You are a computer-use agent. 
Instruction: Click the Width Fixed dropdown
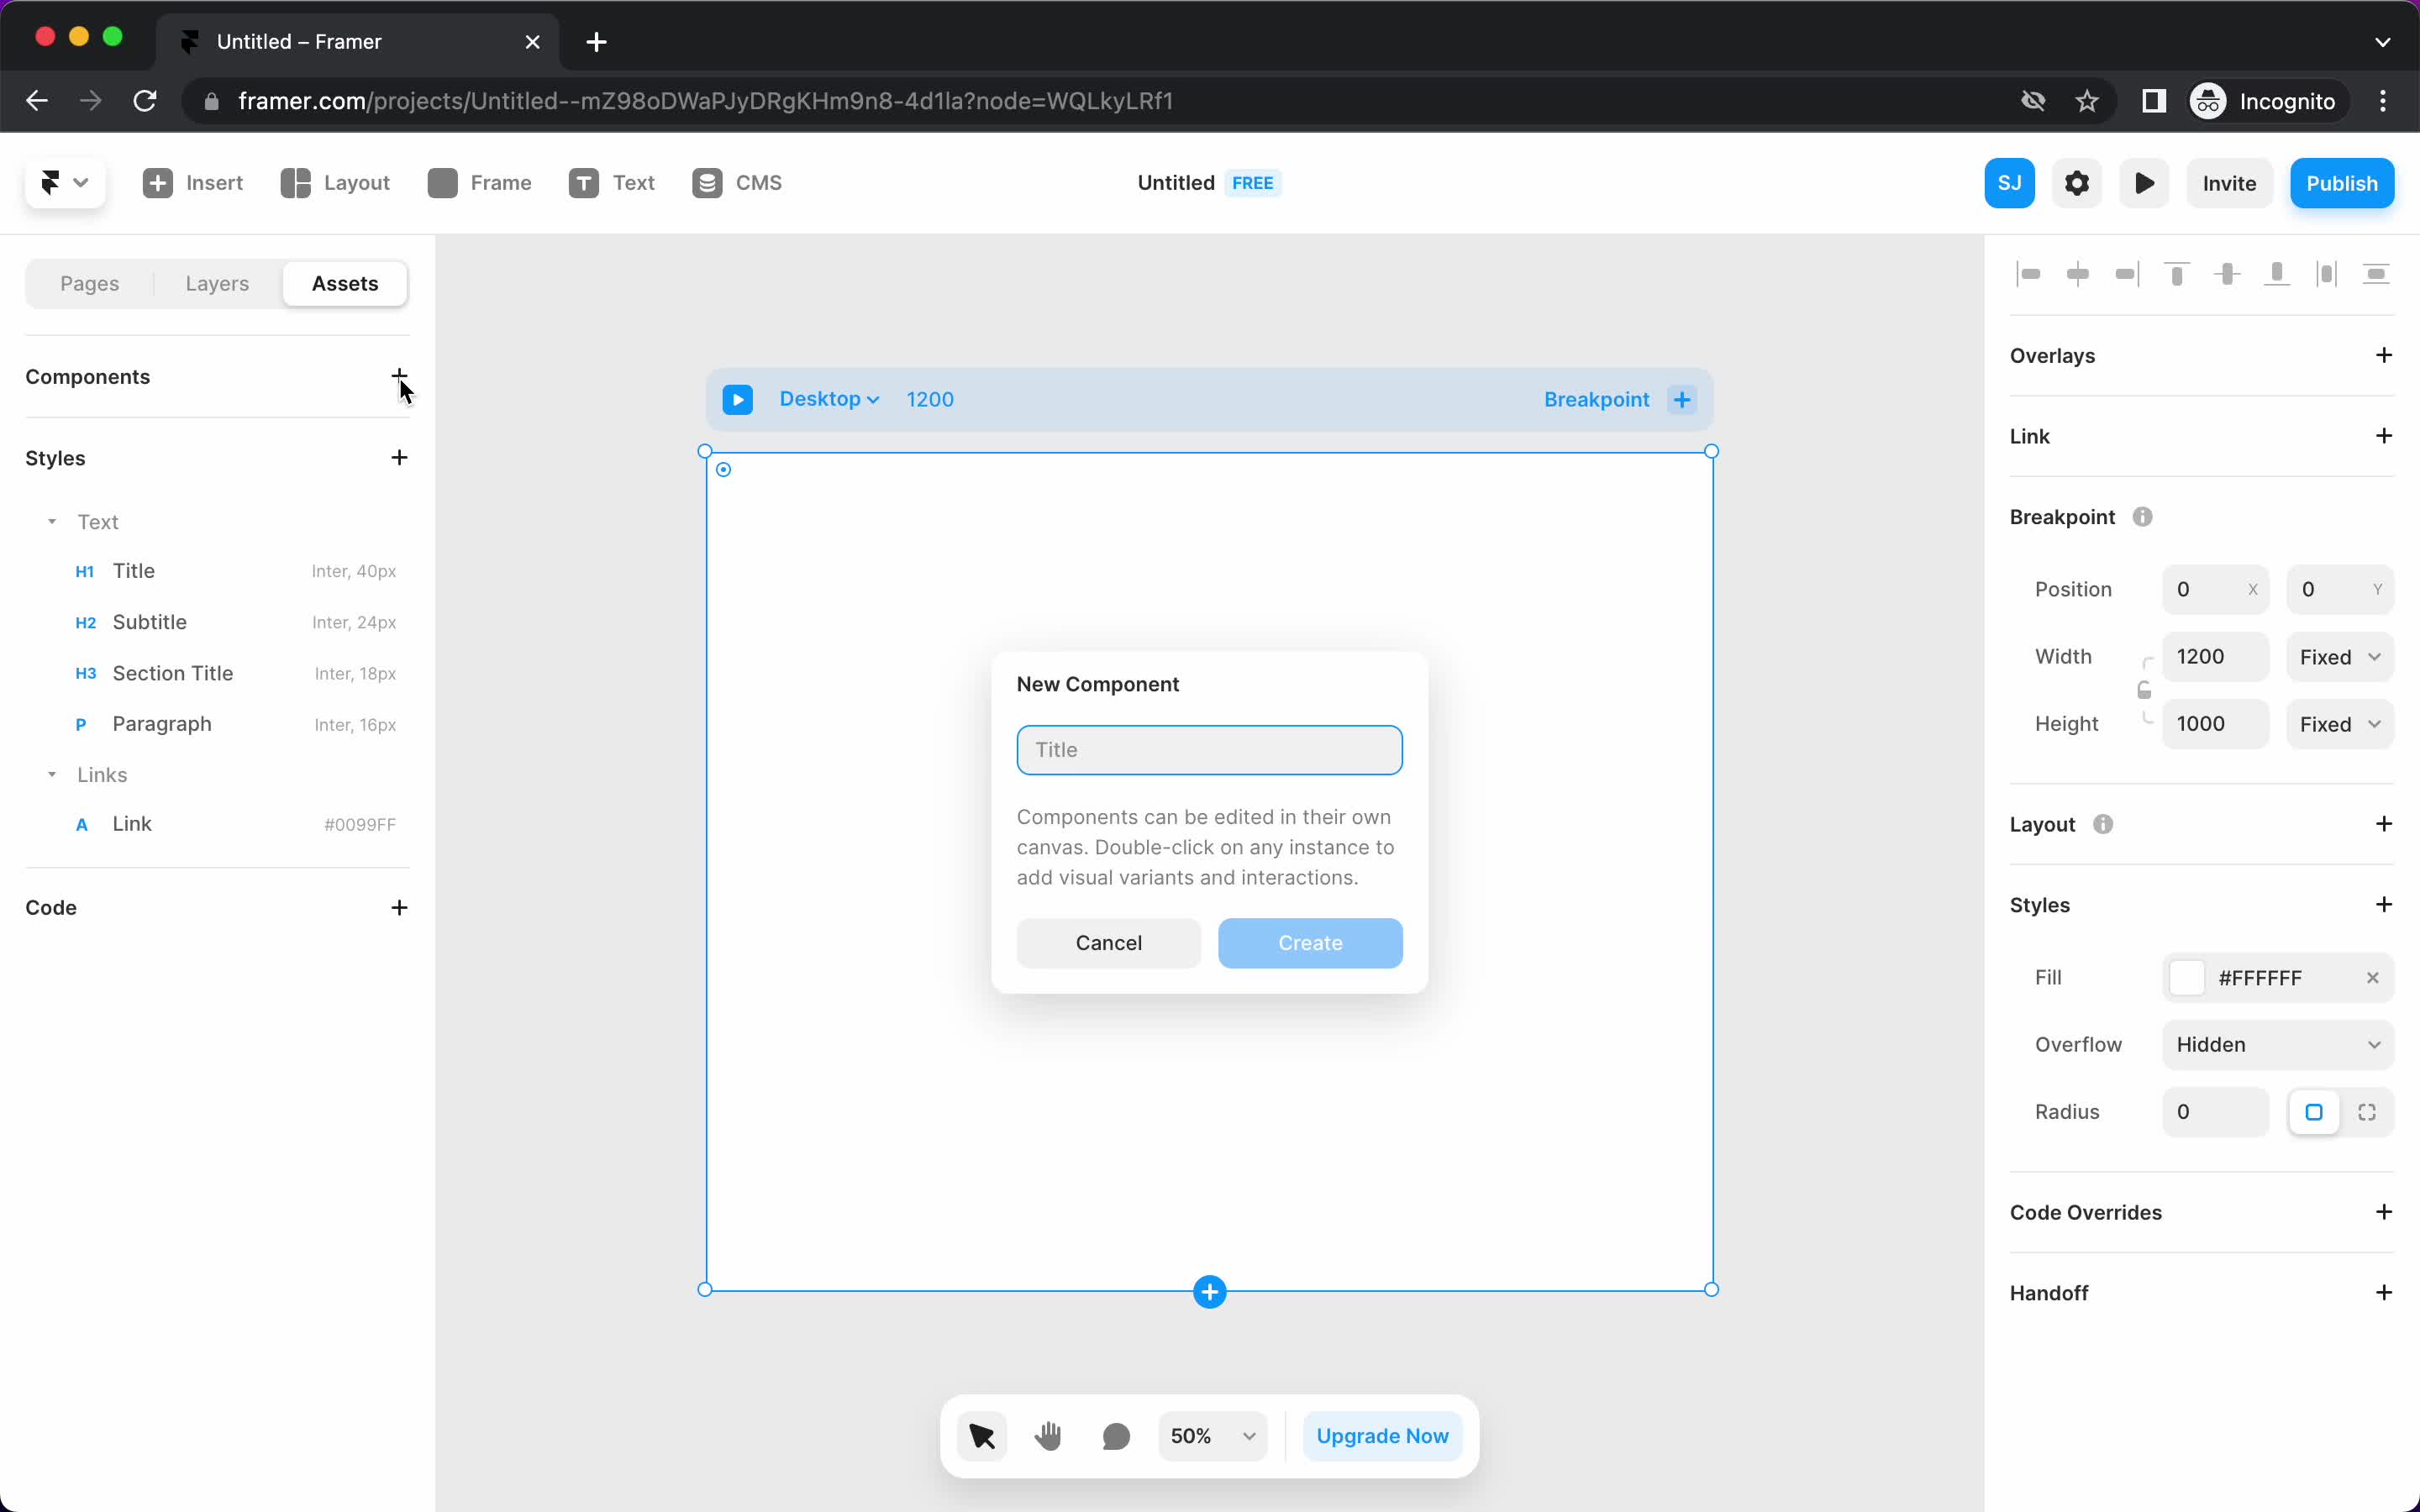click(x=2340, y=657)
